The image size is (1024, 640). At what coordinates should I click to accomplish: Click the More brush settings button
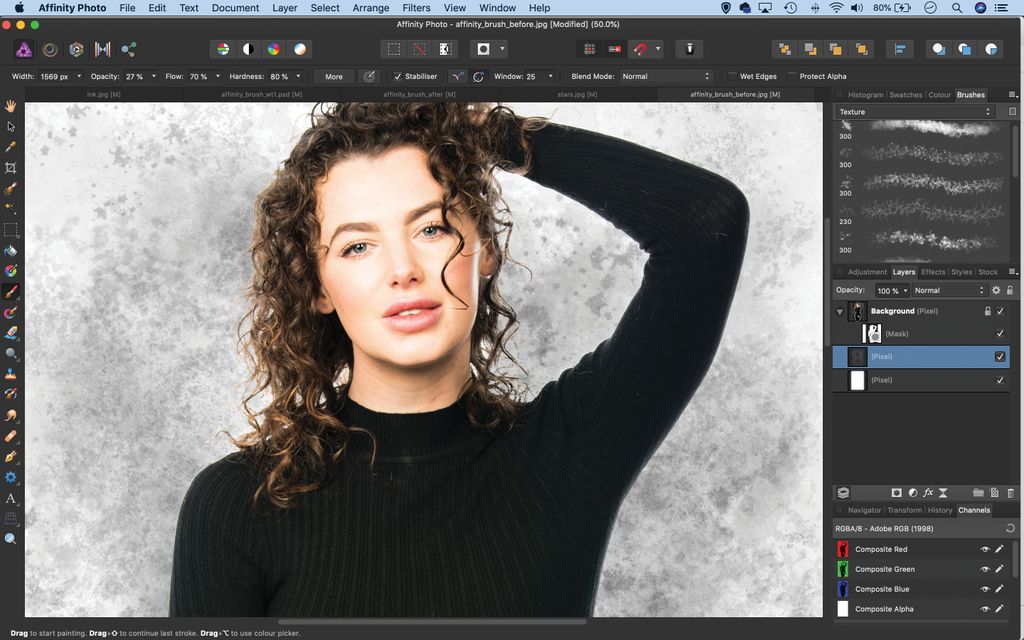point(334,76)
